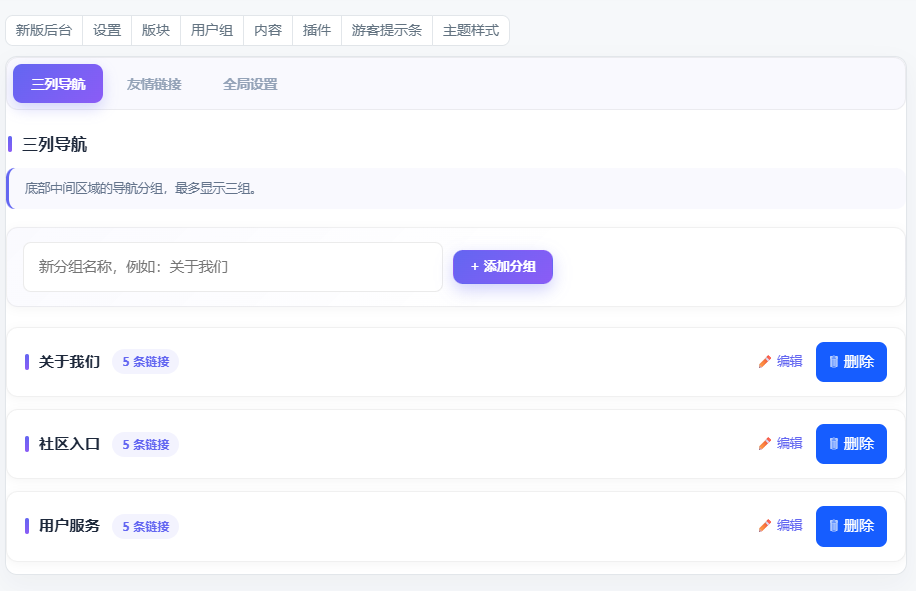Switch to the 全局设置 tab
The width and height of the screenshot is (916, 591).
(250, 84)
